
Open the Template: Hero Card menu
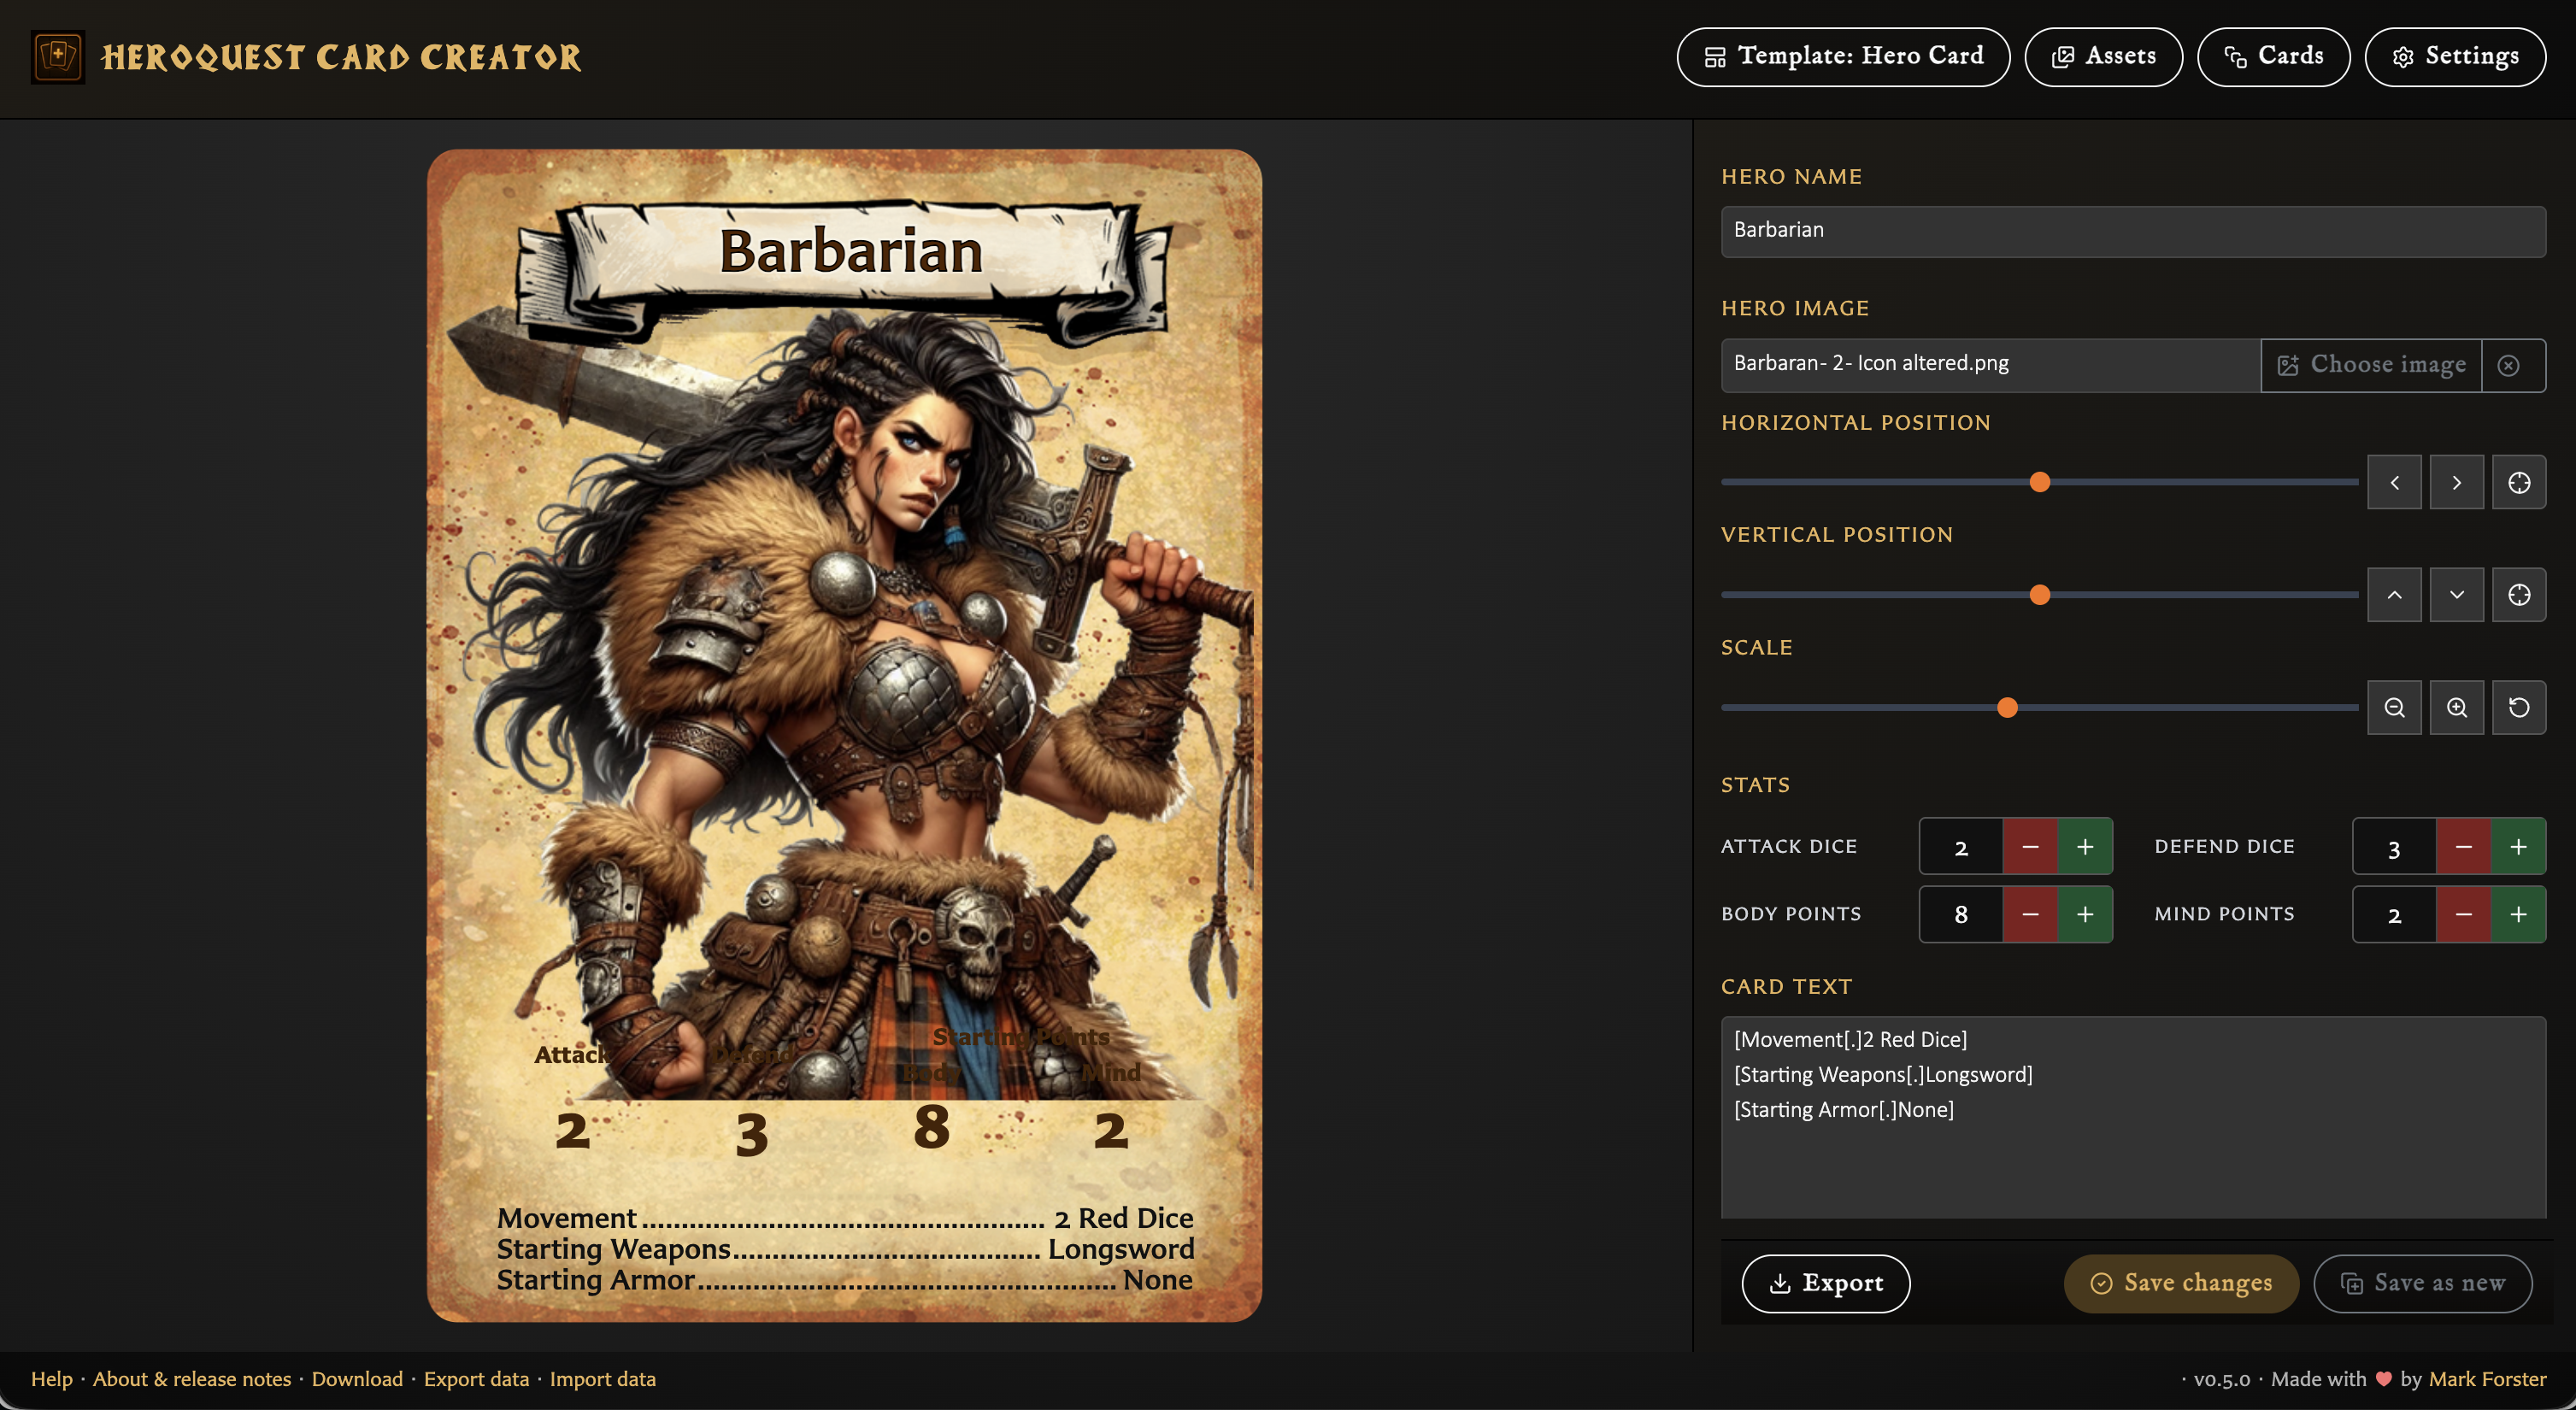point(1842,57)
